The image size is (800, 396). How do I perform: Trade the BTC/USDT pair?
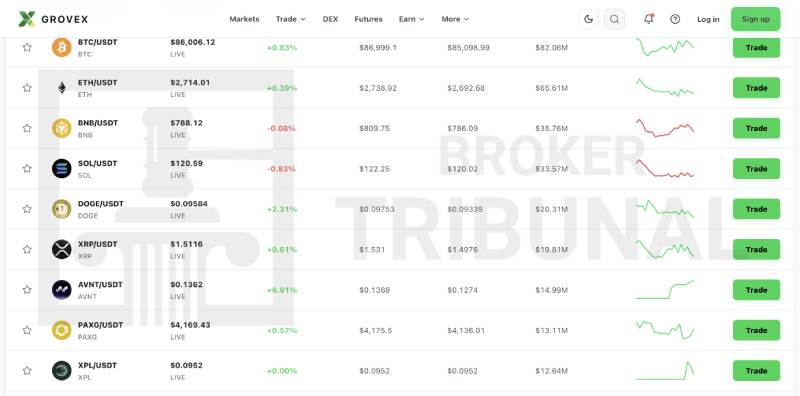[756, 47]
